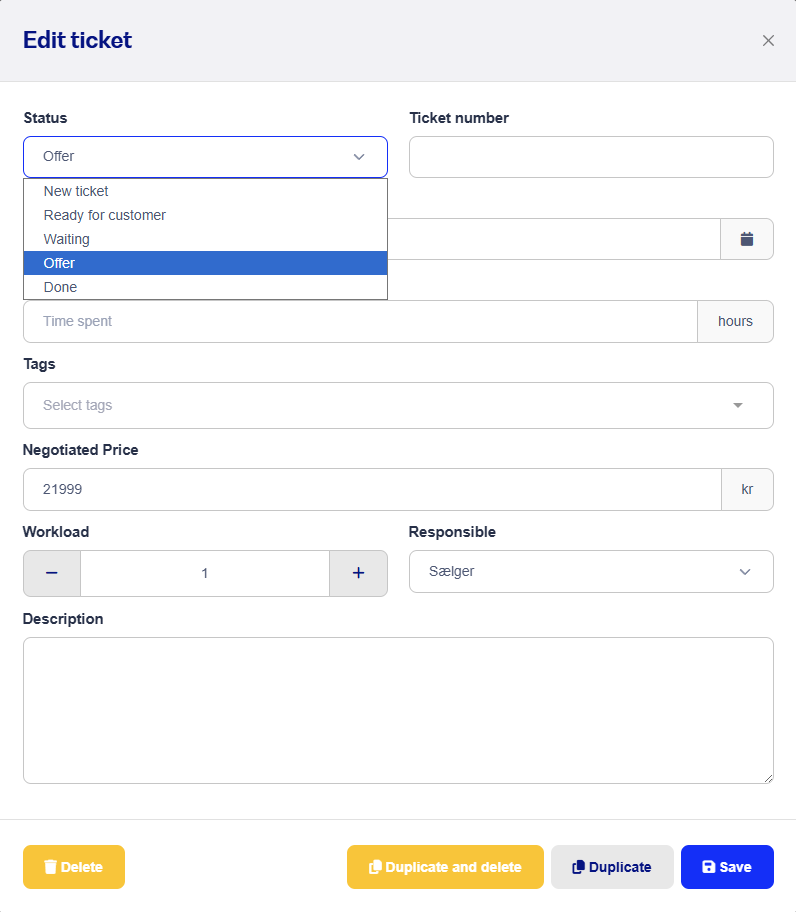Click the Delete trash button
Screen dimensions: 796x912
(74, 867)
